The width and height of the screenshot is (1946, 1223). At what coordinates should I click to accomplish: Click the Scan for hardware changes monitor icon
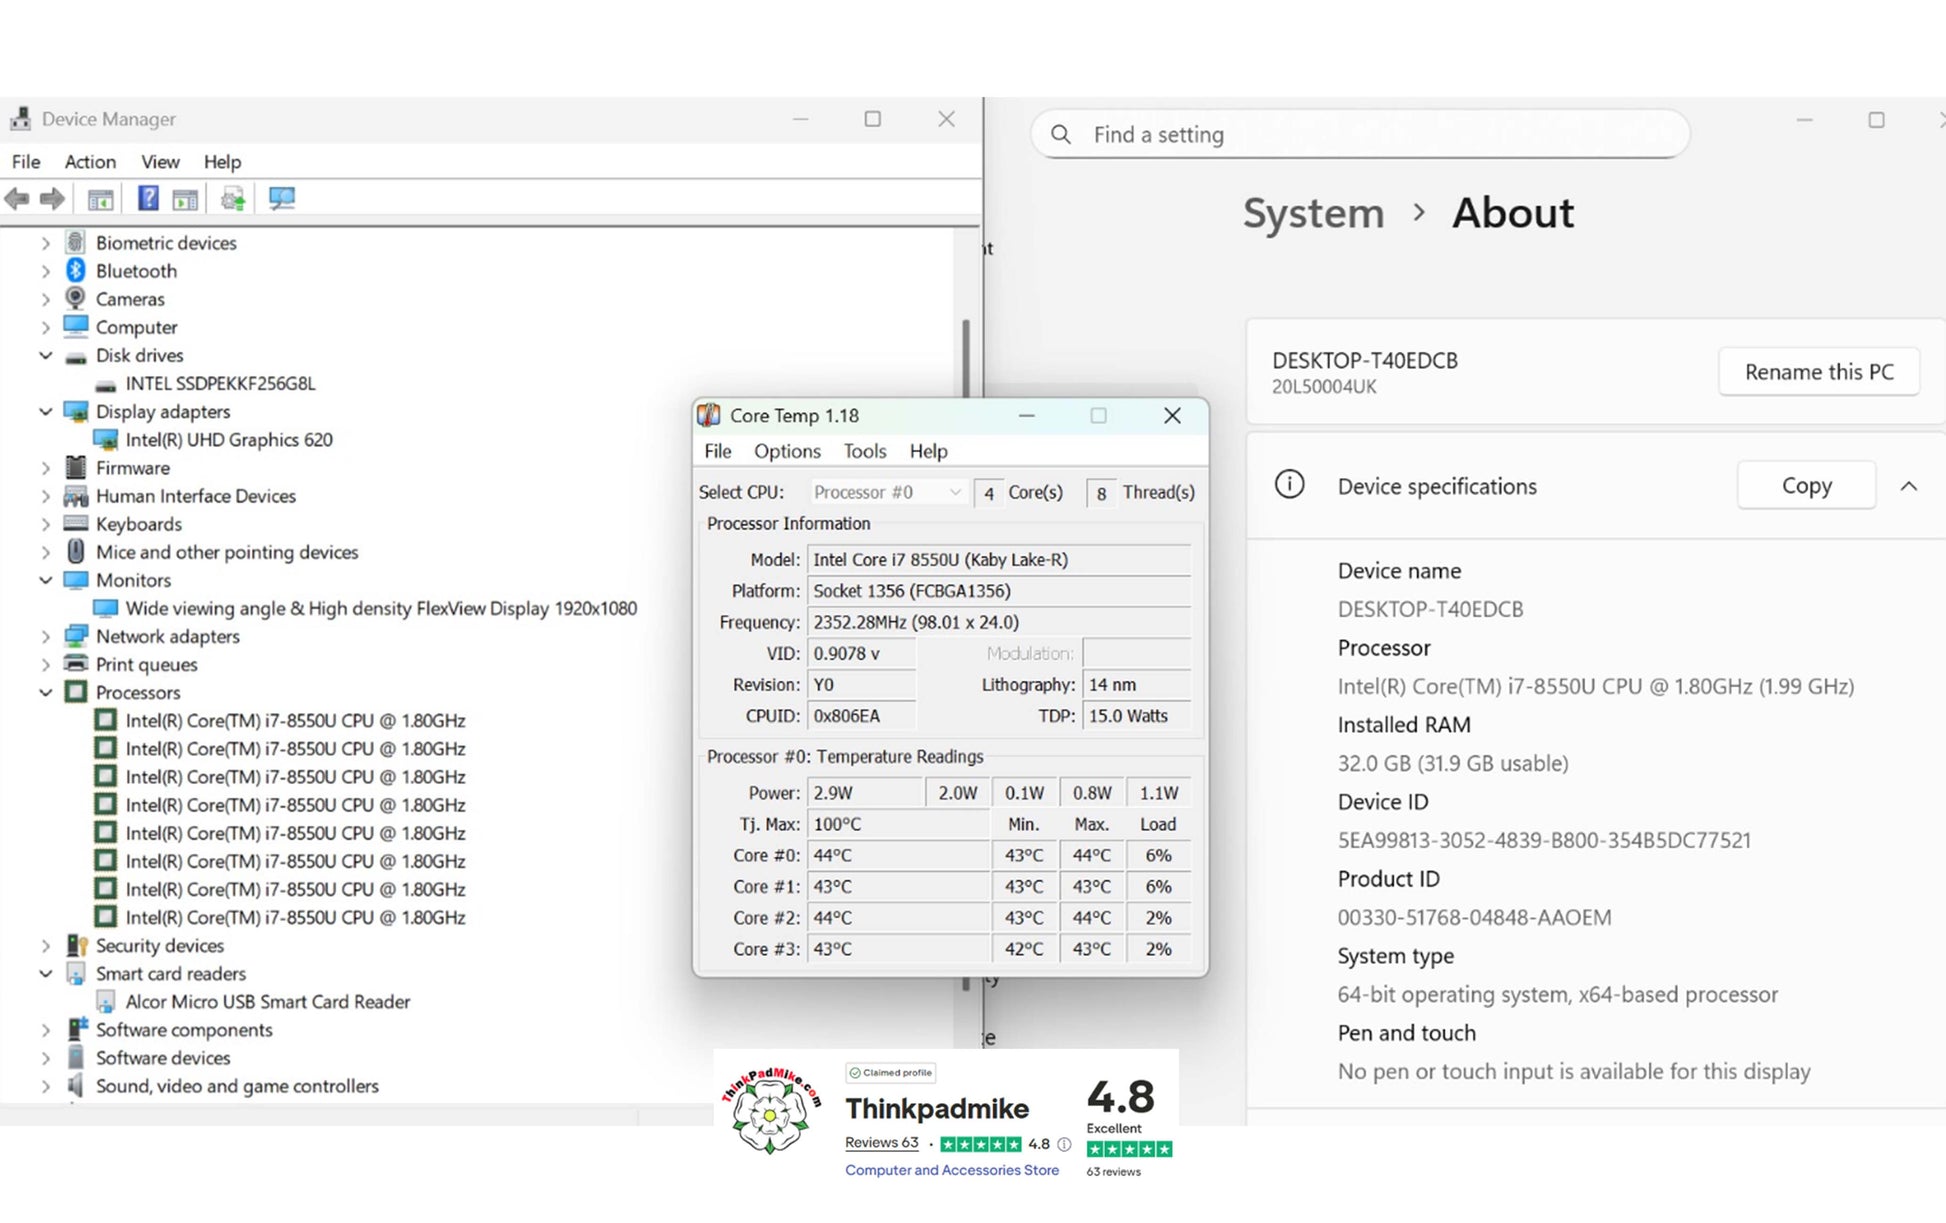[282, 198]
